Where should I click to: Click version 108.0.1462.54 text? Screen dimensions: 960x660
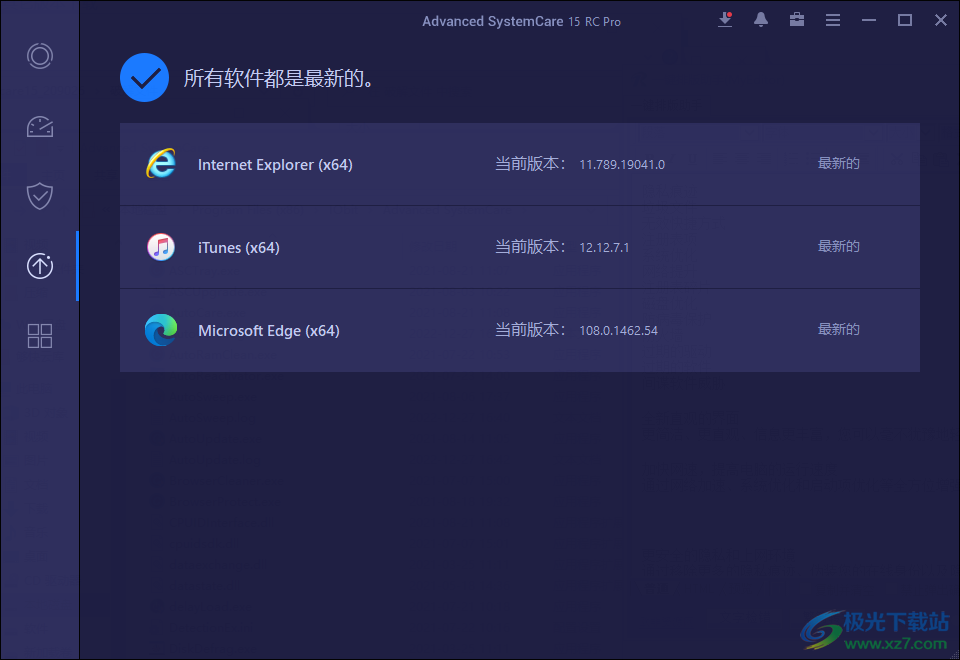click(x=618, y=331)
